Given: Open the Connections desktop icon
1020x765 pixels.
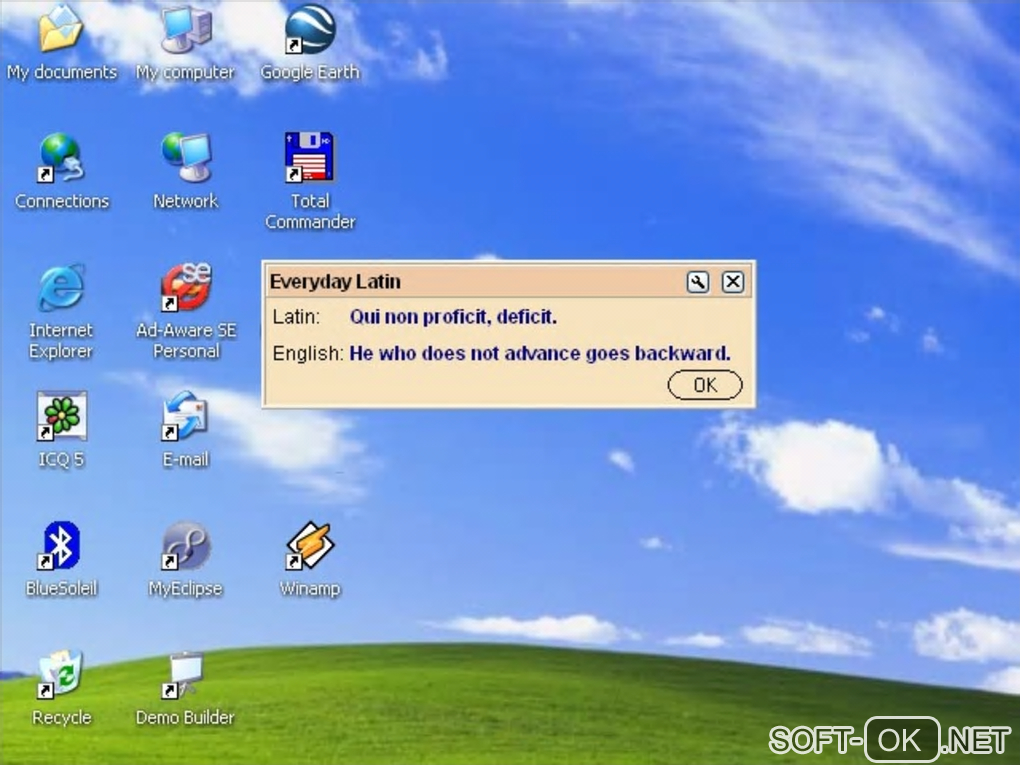Looking at the screenshot, I should tap(60, 157).
